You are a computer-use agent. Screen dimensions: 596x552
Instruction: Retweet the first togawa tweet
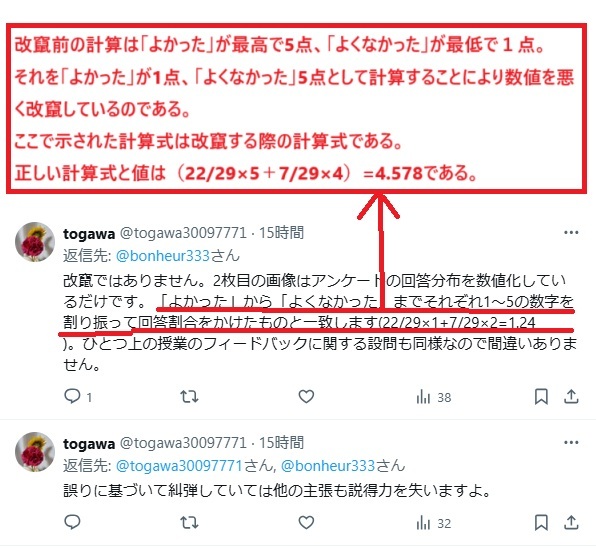click(189, 397)
